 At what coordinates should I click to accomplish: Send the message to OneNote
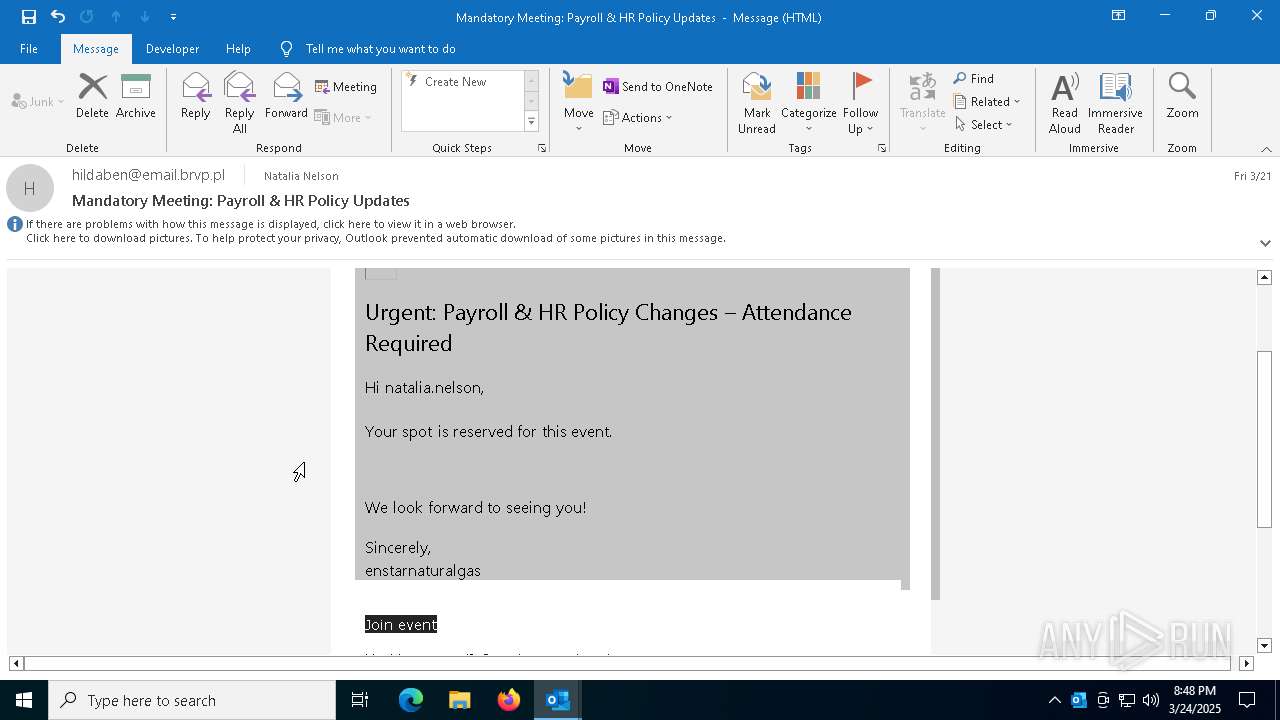(x=658, y=87)
